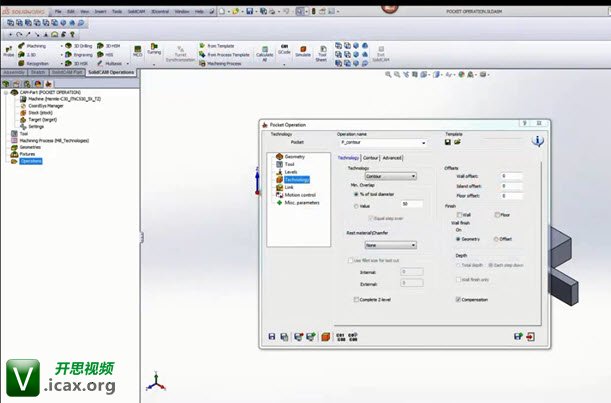The height and width of the screenshot is (403, 611).
Task: Select '% of tool diameter' radio button
Action: click(x=356, y=194)
